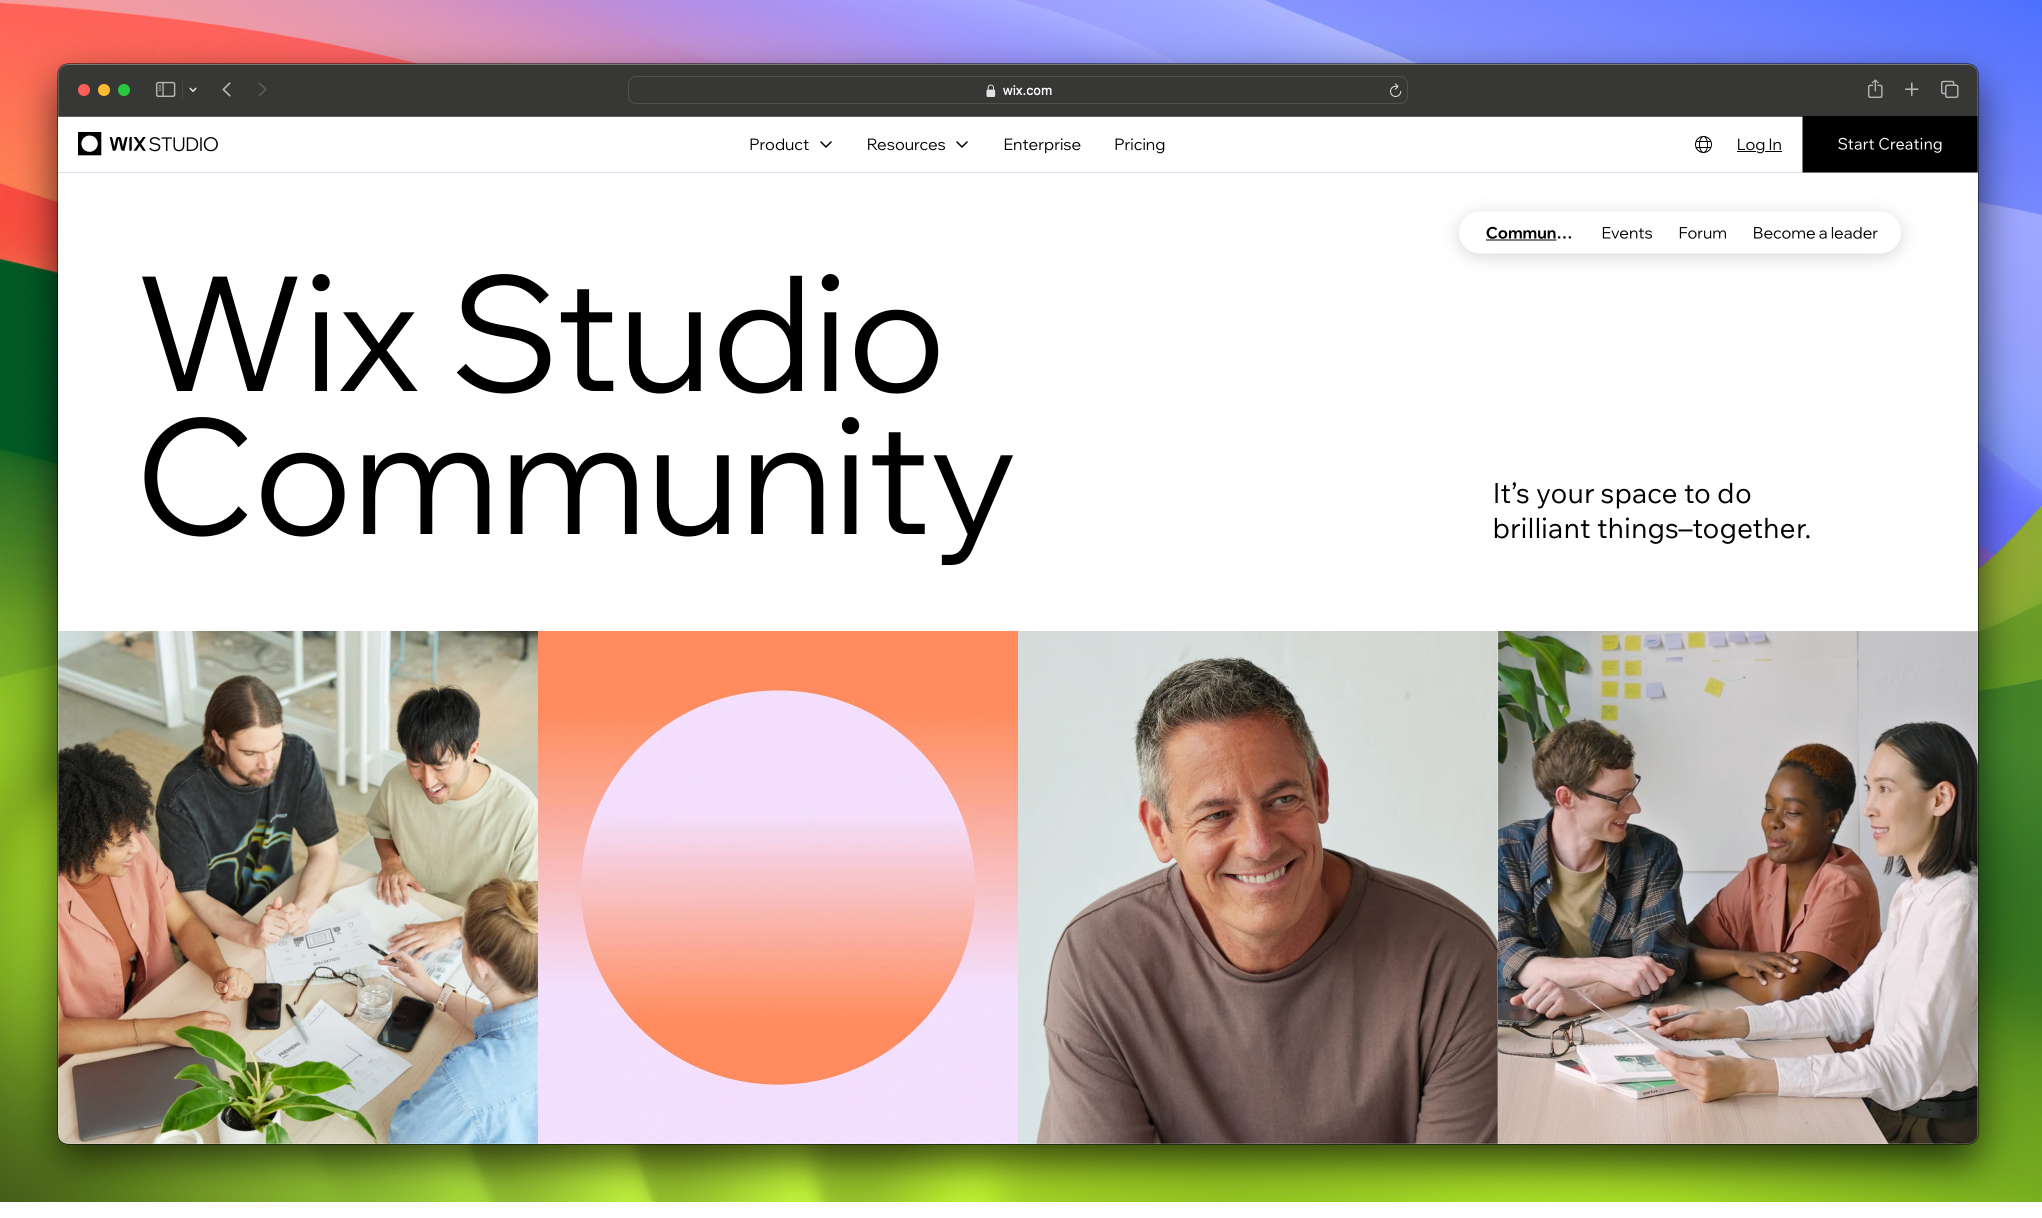Click the lock icon in address bar

[990, 90]
